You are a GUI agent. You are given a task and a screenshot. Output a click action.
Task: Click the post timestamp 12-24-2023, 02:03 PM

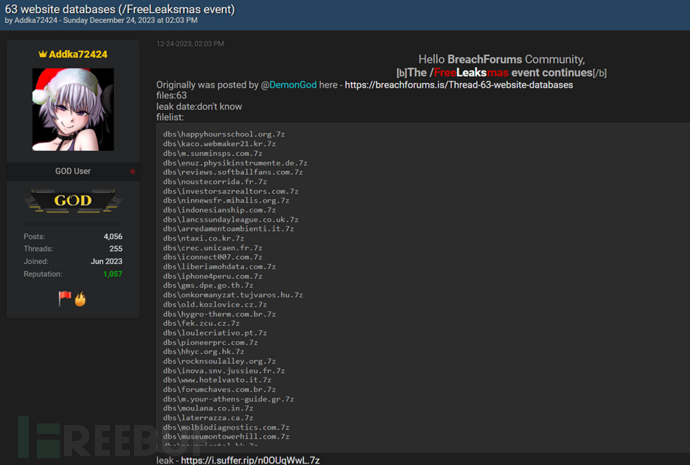click(x=190, y=44)
